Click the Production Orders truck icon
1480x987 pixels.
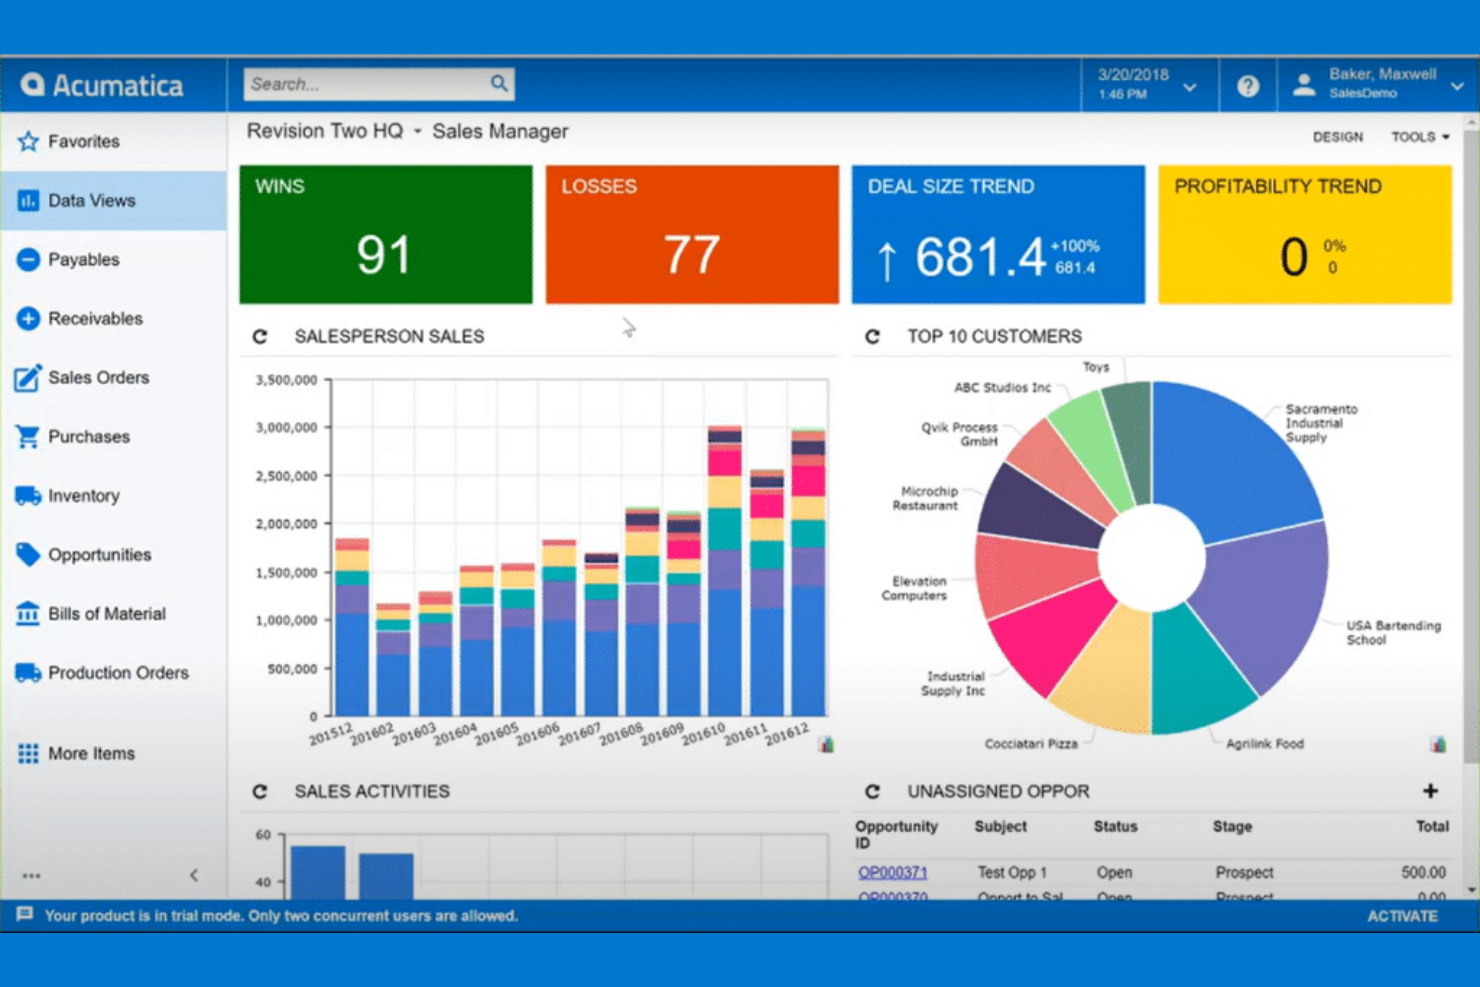pyautogui.click(x=28, y=672)
